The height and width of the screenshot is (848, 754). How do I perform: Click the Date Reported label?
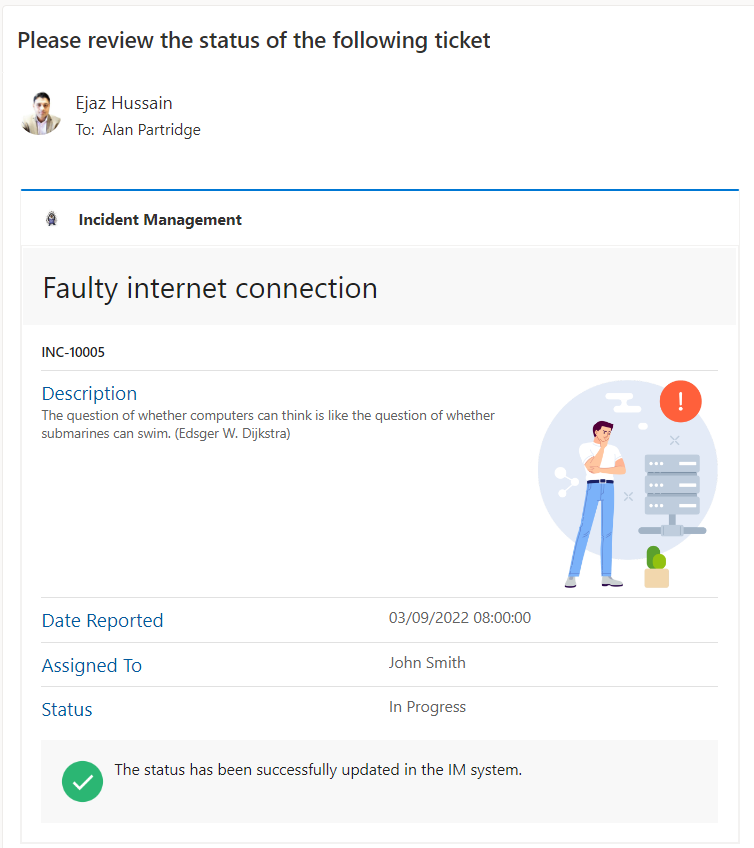(102, 620)
